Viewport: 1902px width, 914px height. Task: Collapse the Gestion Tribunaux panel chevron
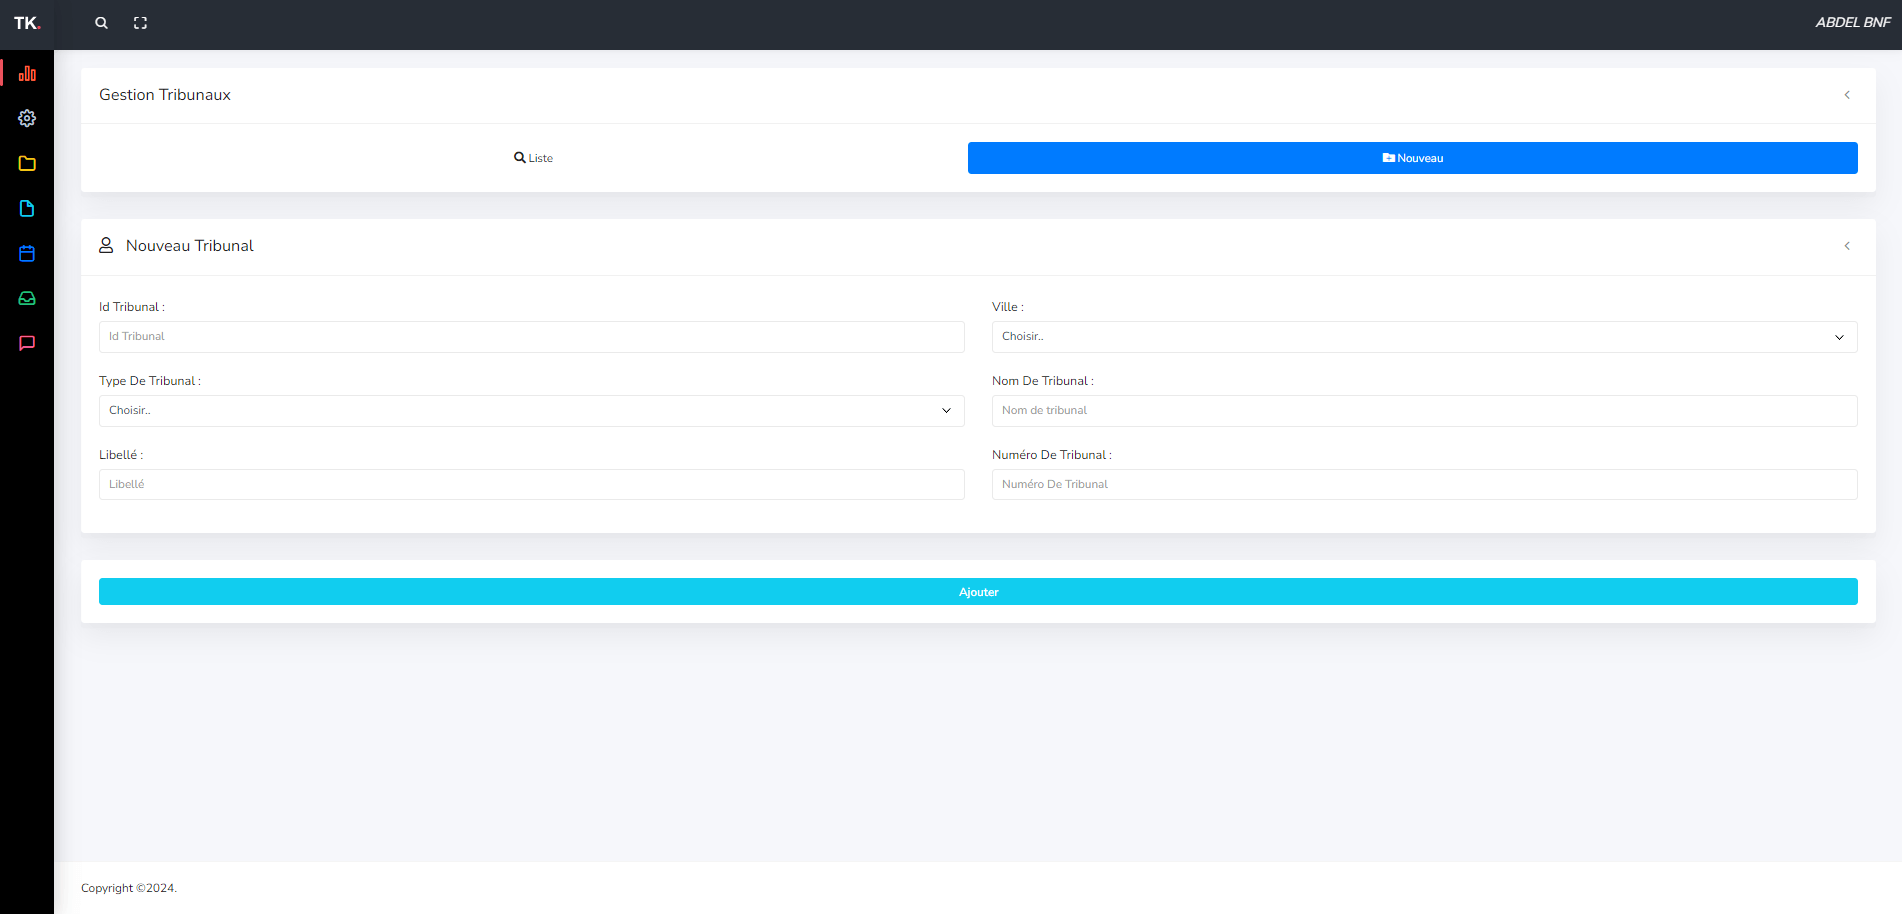[x=1847, y=95]
